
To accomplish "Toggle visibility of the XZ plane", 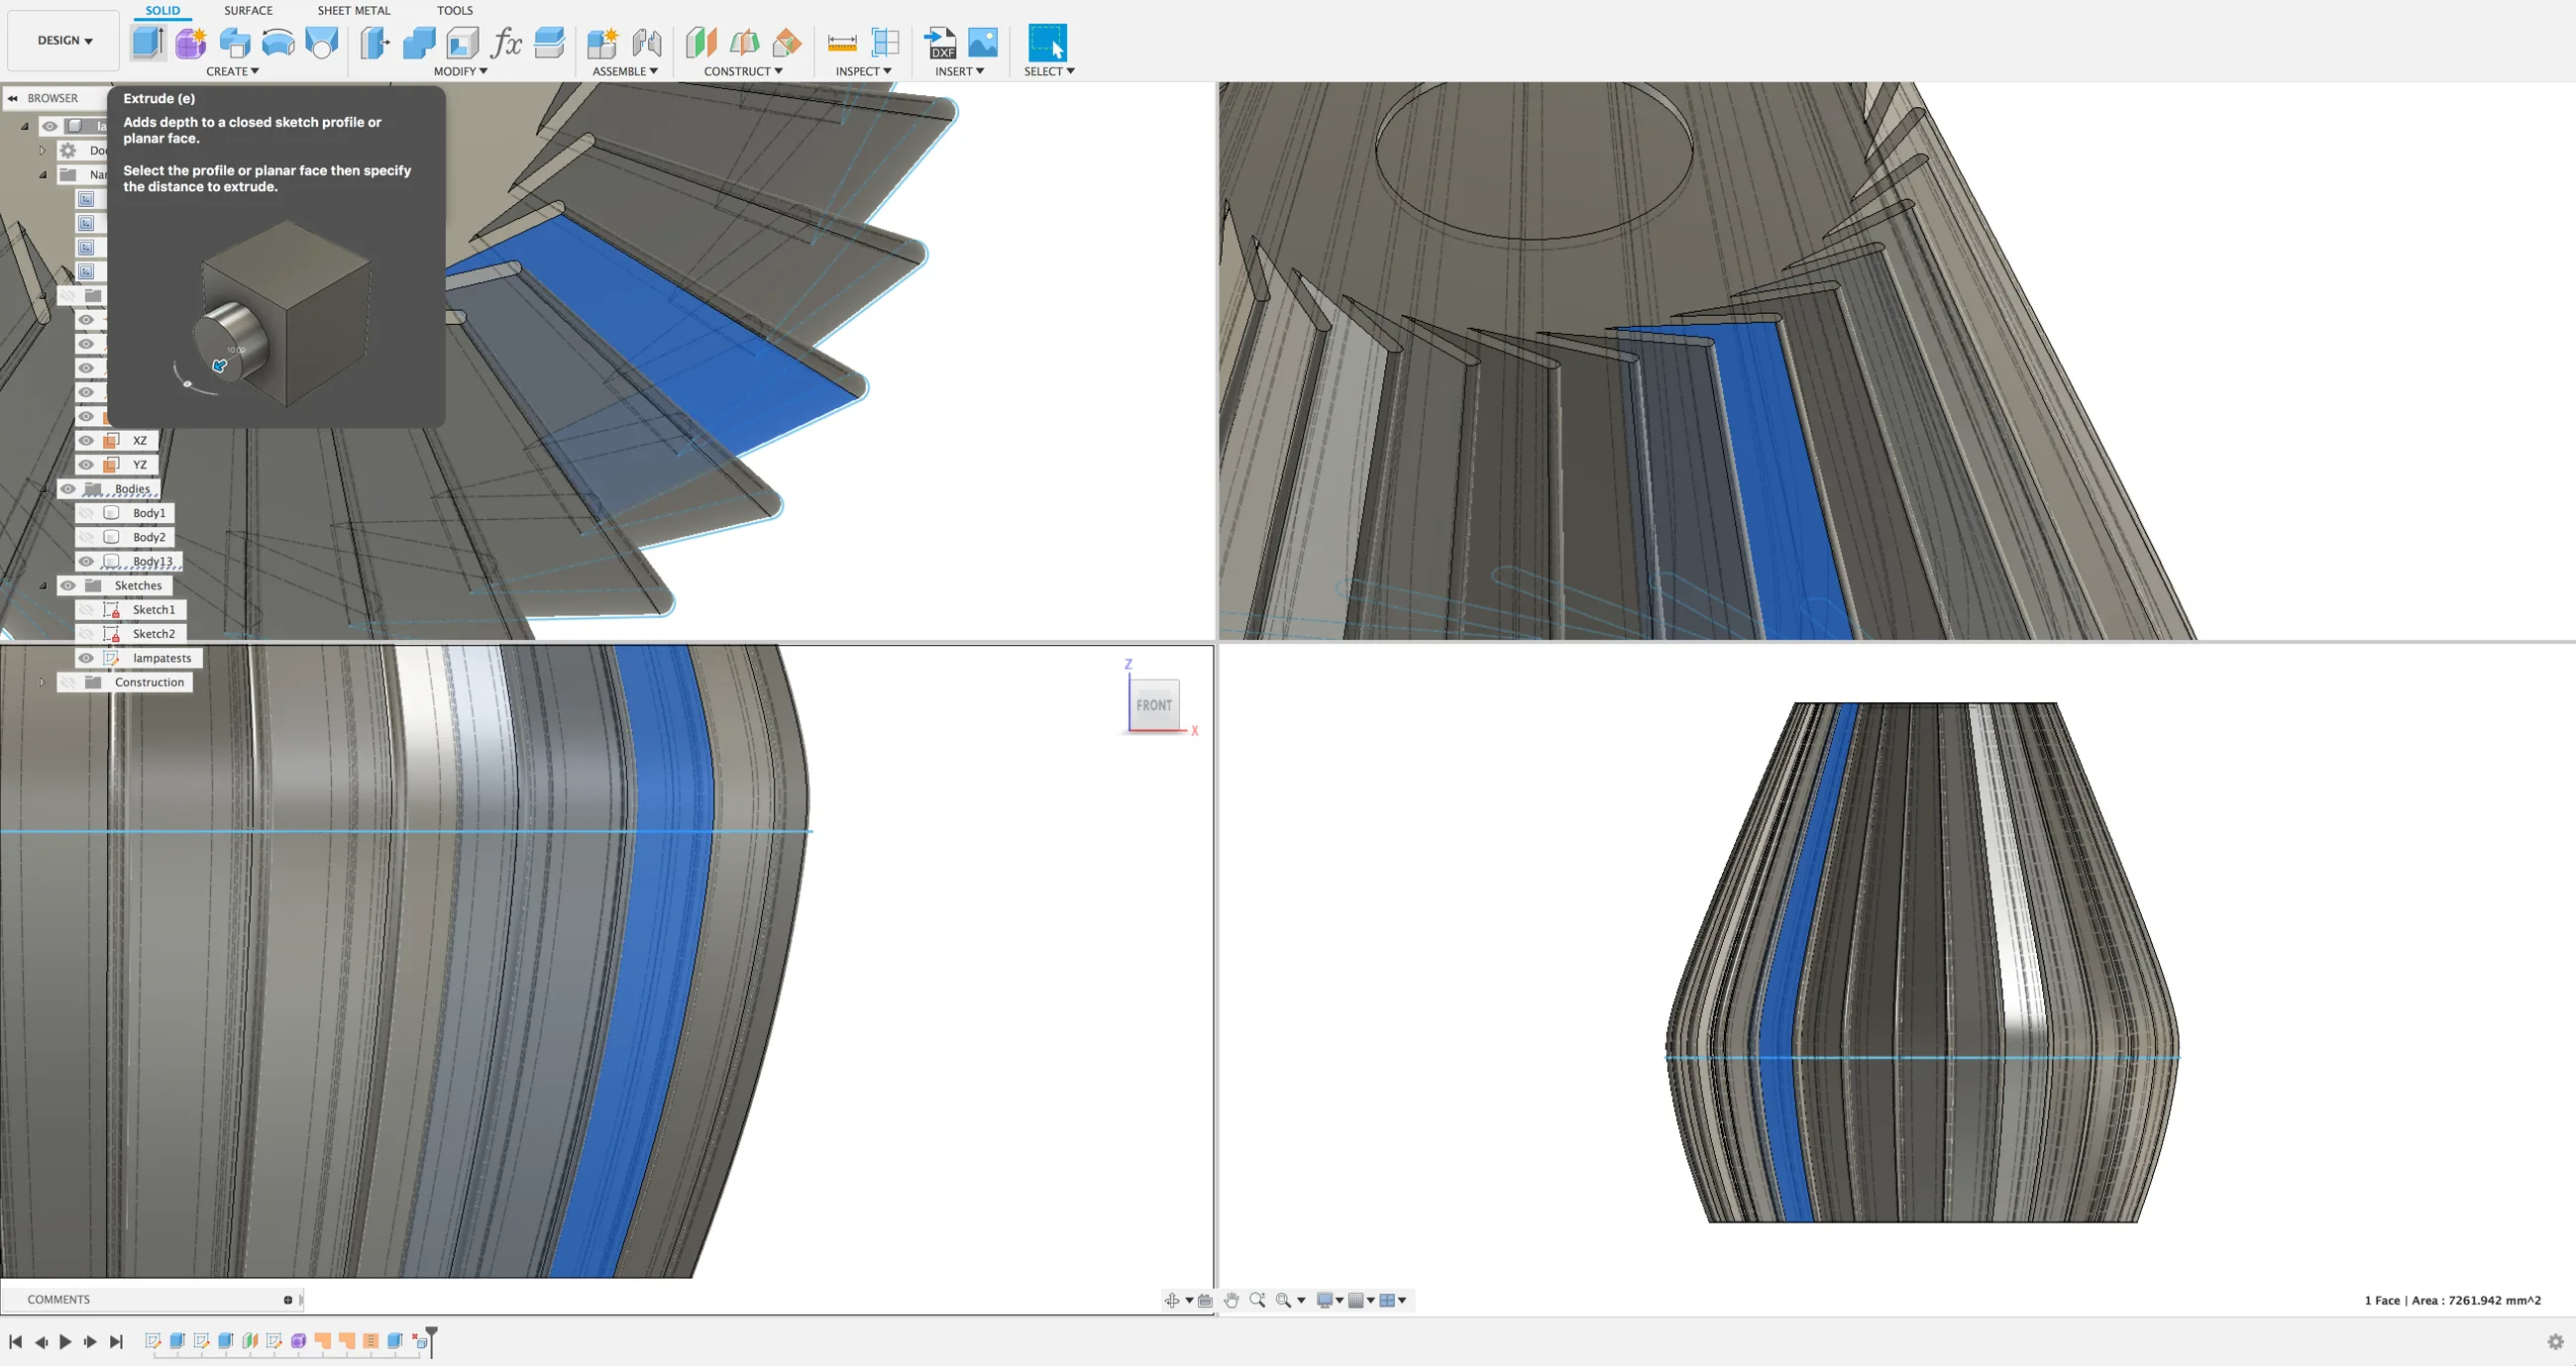I will [x=86, y=441].
